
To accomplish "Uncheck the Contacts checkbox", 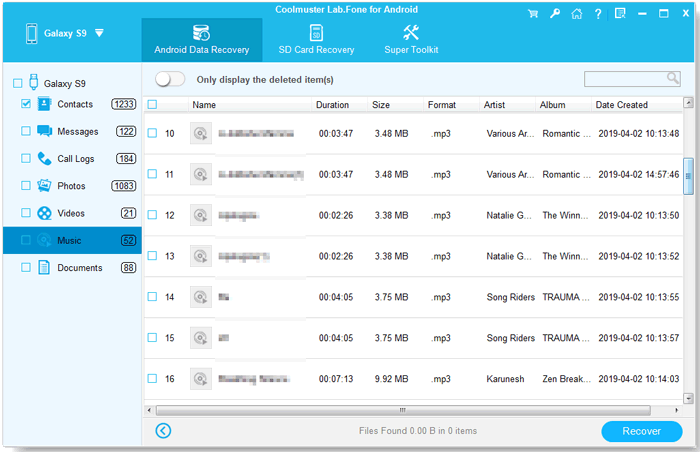I will (x=26, y=104).
